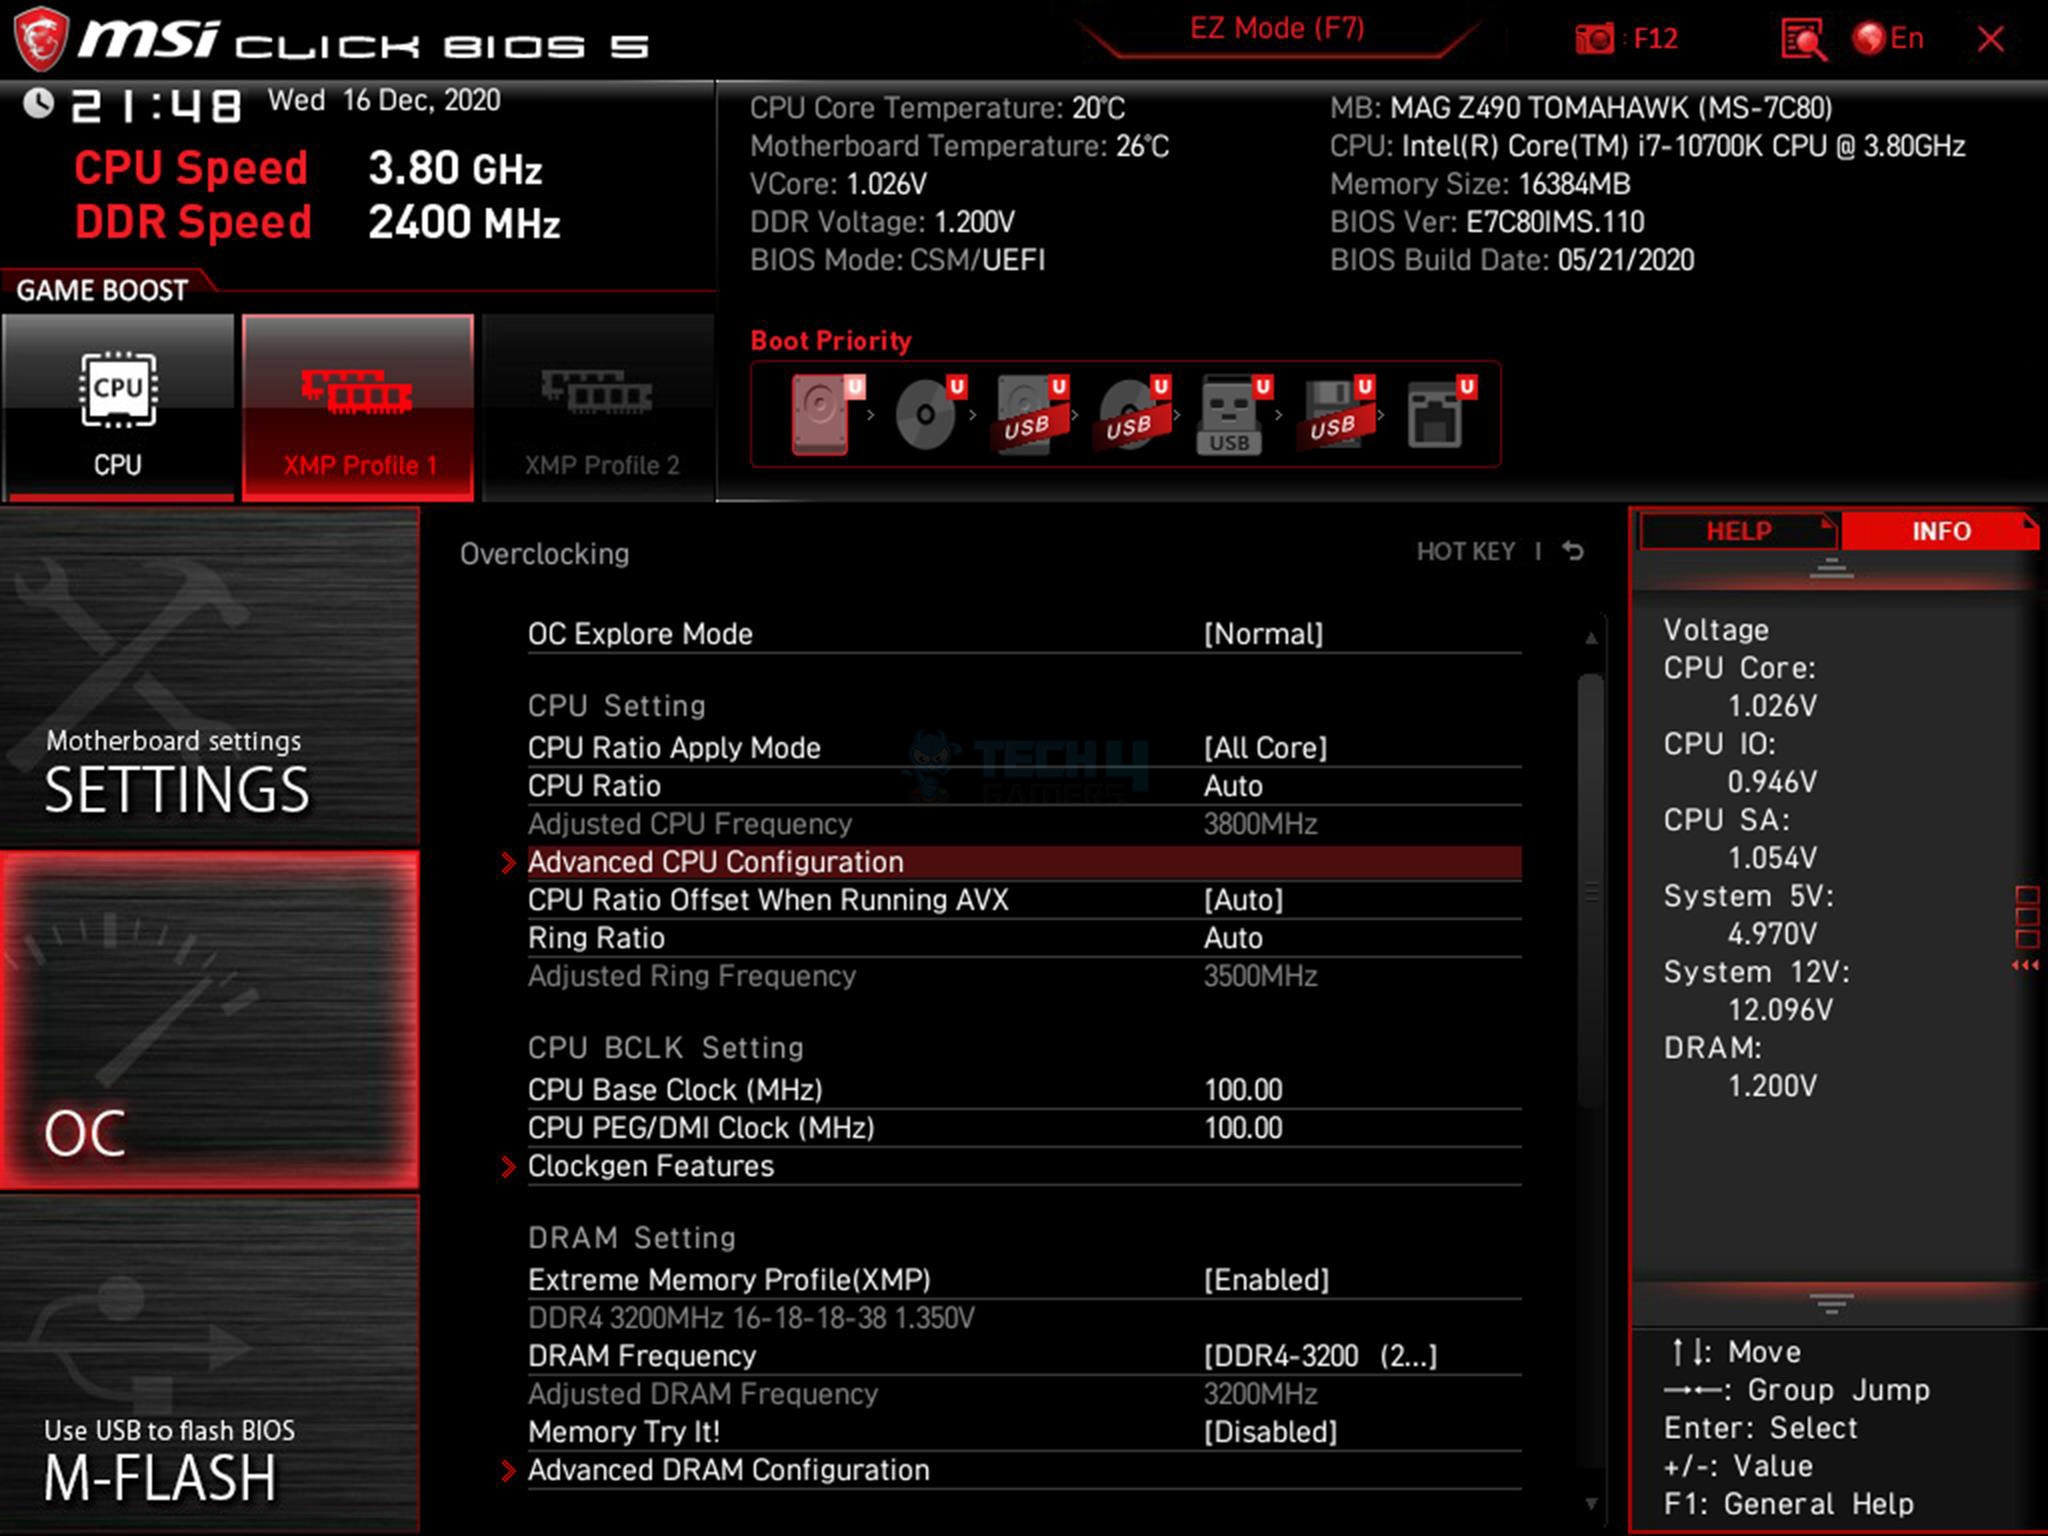
Task: Select the optical disc boot device icon
Action: (x=929, y=414)
